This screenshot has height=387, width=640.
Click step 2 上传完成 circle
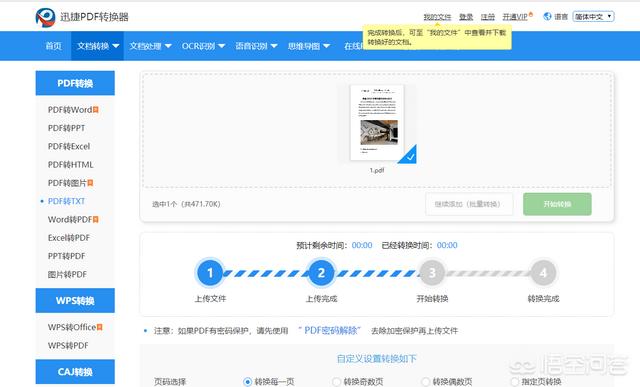(x=321, y=273)
